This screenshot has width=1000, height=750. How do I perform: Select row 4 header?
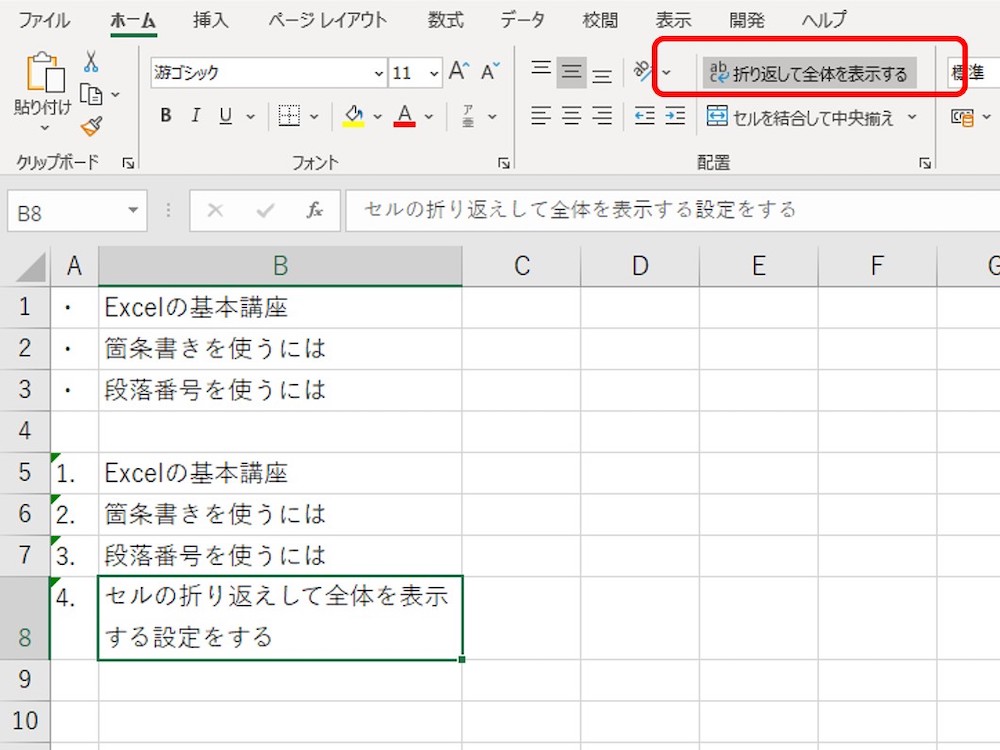click(x=25, y=431)
